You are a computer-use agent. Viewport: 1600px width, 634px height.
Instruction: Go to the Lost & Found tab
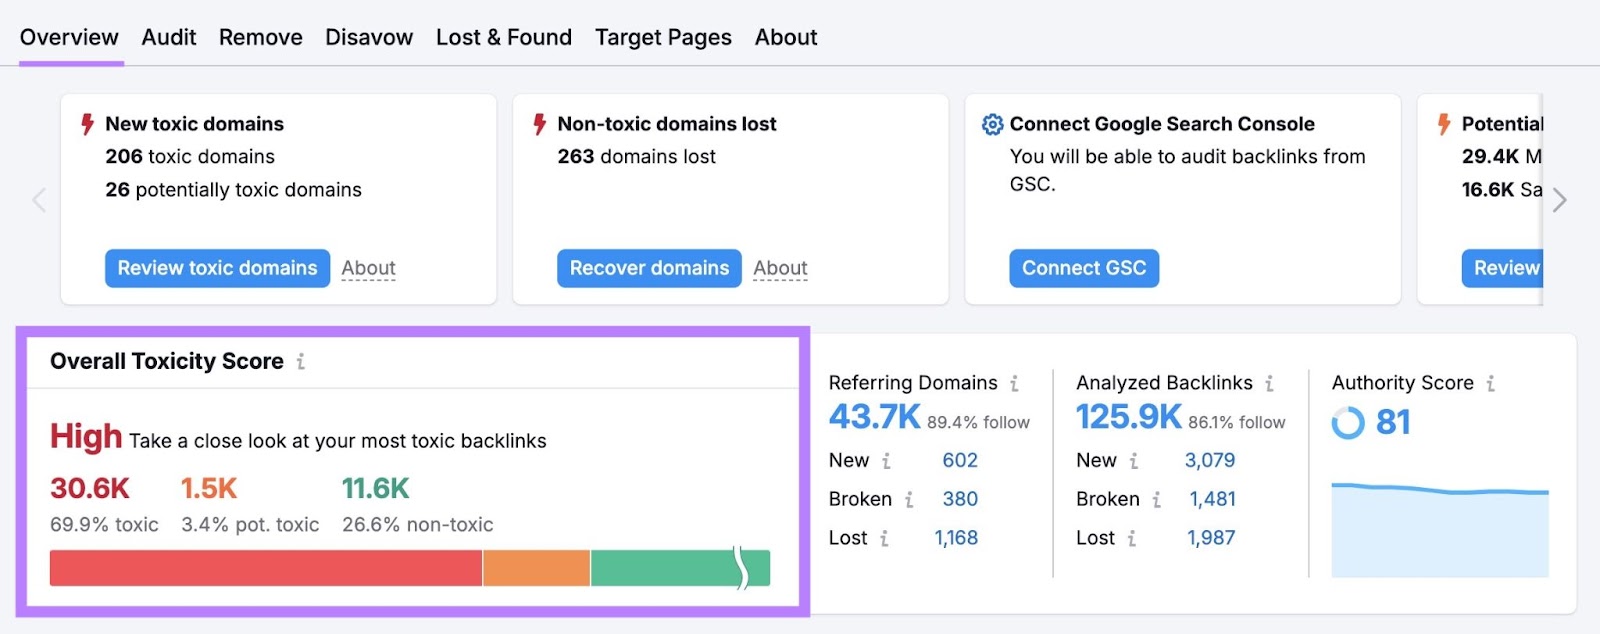click(503, 38)
